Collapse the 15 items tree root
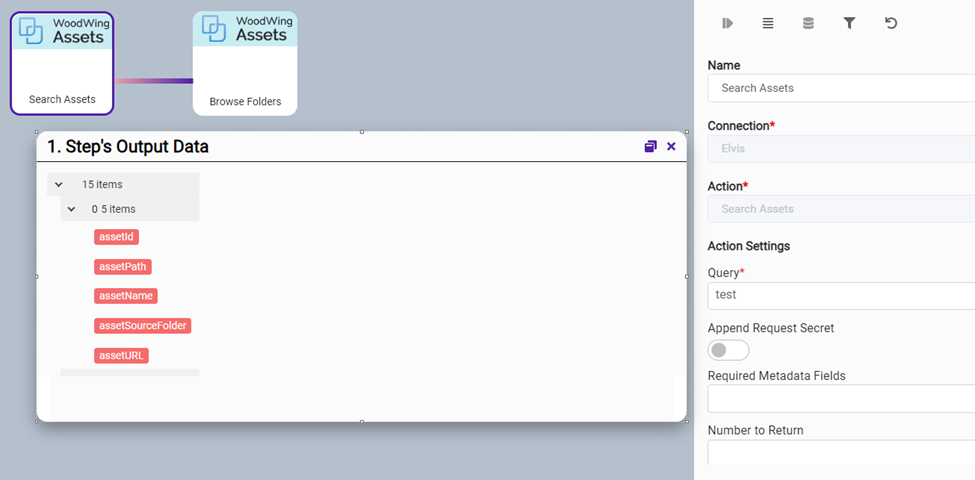The width and height of the screenshot is (975, 480). pos(59,185)
